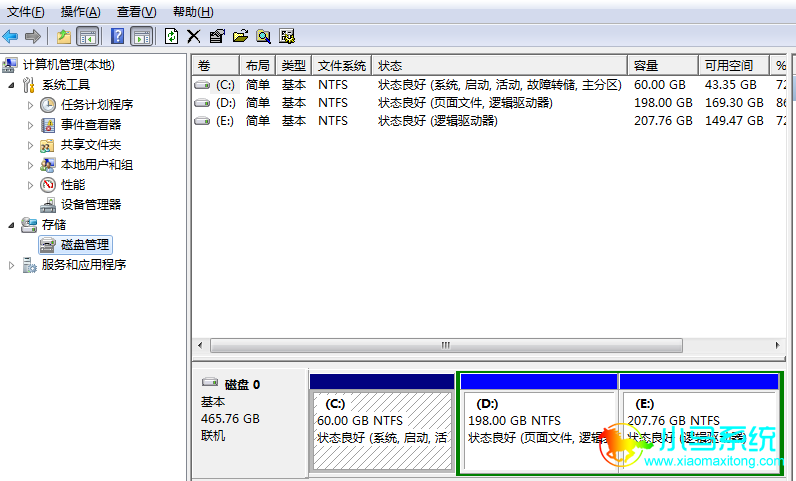Image resolution: width=796 pixels, height=481 pixels.
Task: Open the 文件(F) menu
Action: (25, 12)
